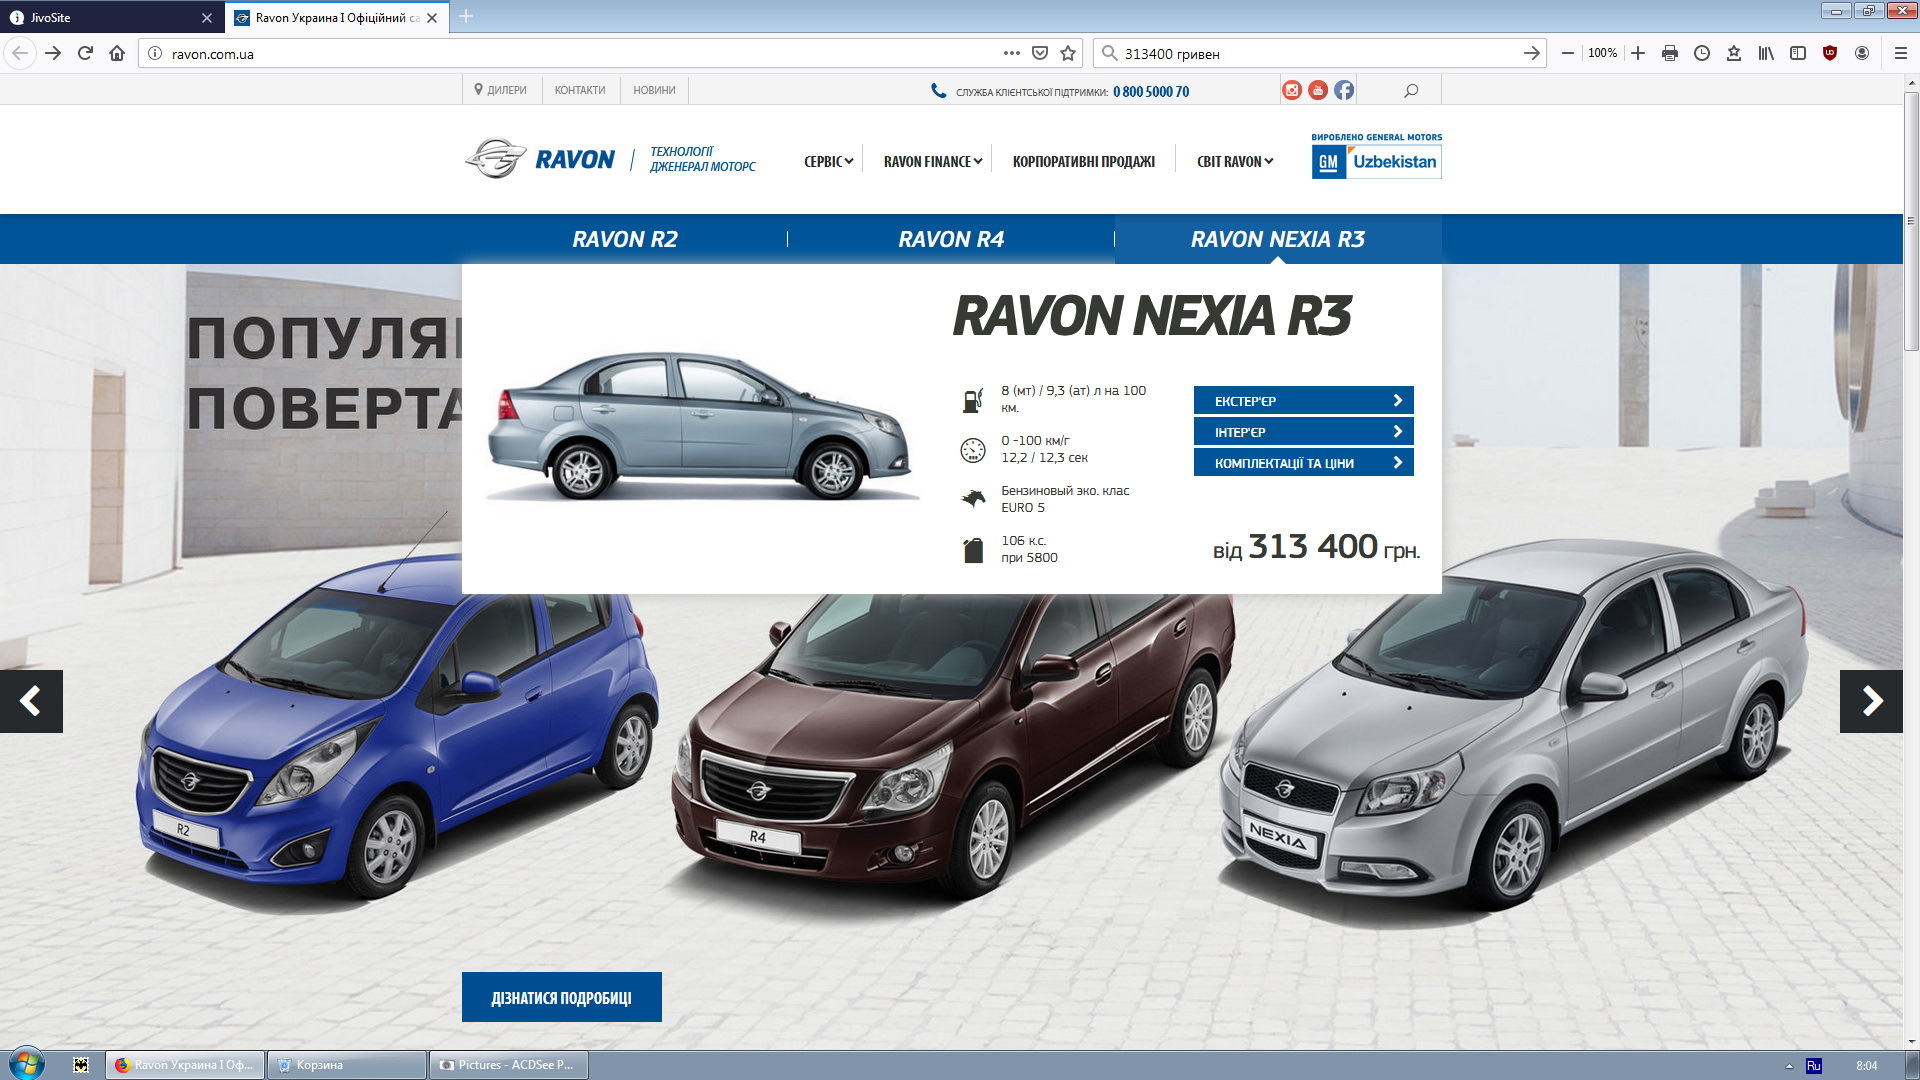Go to next slide arrow
Image resolution: width=1920 pixels, height=1080 pixels.
1871,701
